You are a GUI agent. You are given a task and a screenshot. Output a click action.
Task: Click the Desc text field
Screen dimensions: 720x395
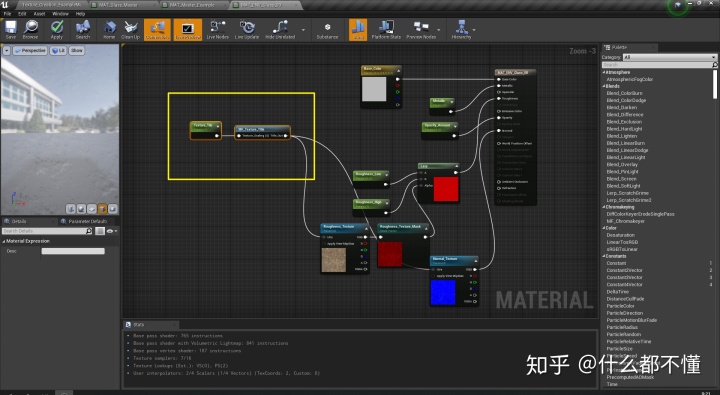[73, 251]
